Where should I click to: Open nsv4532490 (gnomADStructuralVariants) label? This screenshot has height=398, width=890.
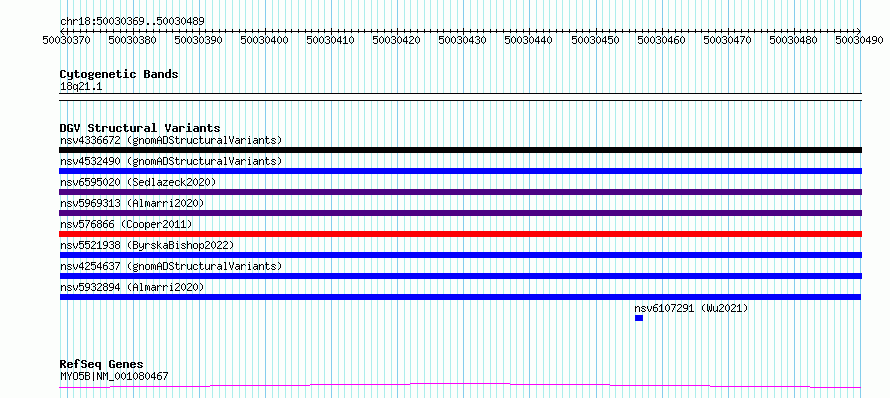tap(171, 161)
